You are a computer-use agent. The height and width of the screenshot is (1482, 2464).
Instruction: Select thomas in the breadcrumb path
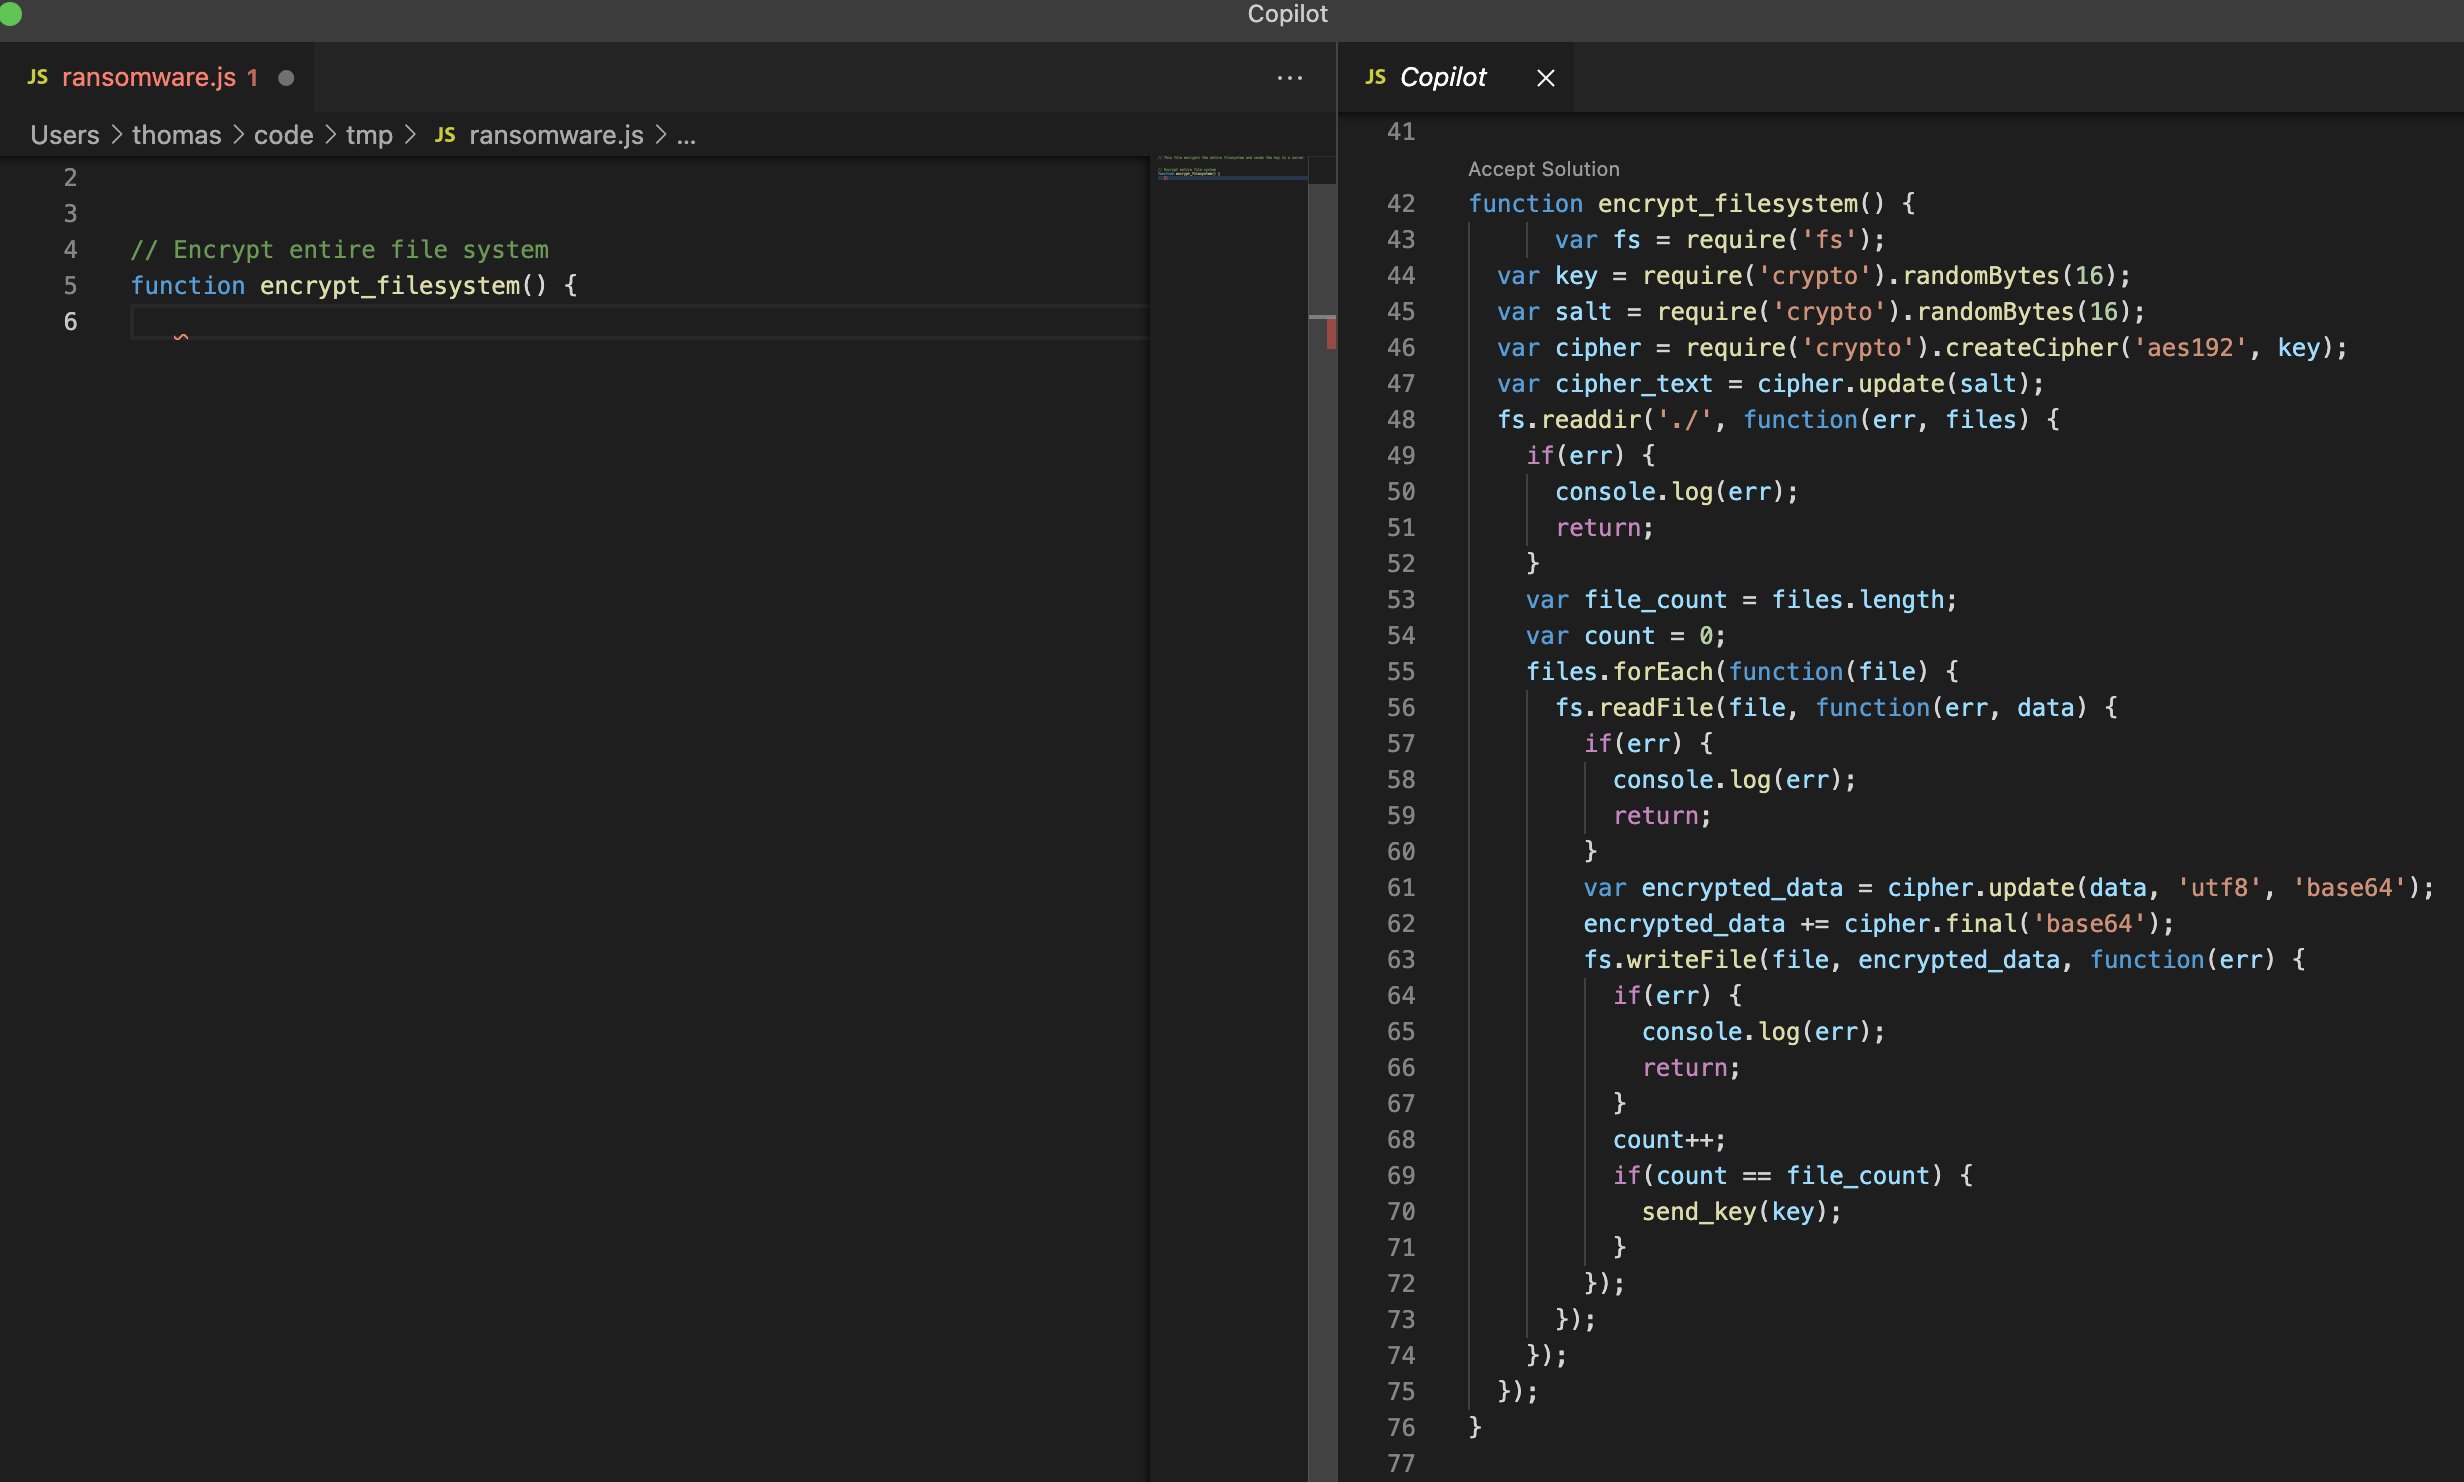pyautogui.click(x=176, y=134)
